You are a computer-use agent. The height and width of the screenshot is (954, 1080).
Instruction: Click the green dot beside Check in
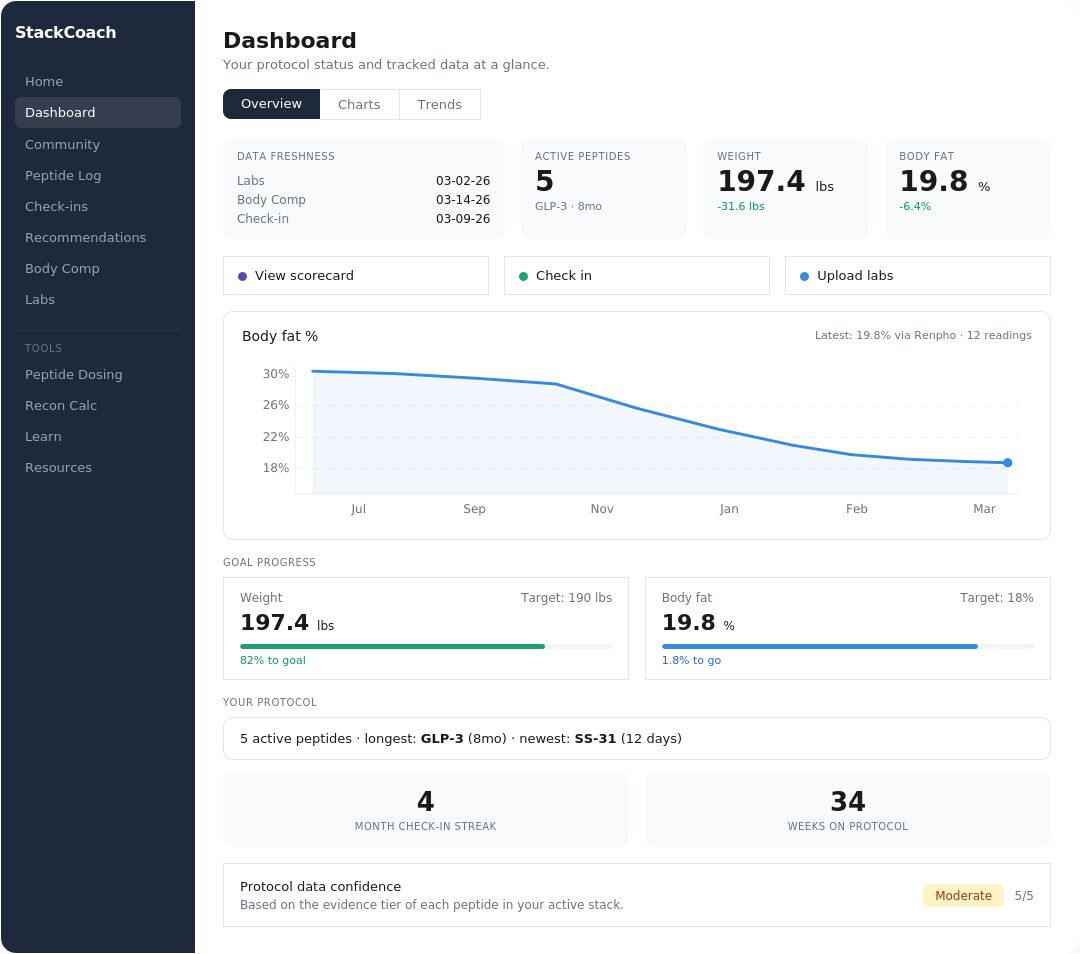click(523, 276)
